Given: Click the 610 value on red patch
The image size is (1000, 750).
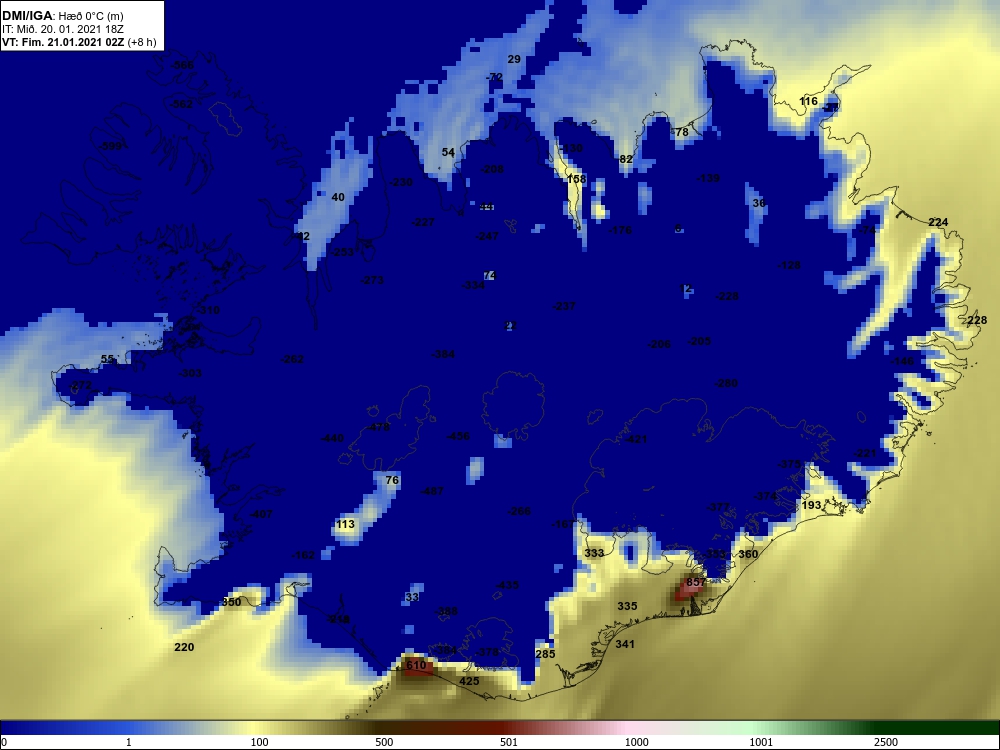Looking at the screenshot, I should point(416,665).
